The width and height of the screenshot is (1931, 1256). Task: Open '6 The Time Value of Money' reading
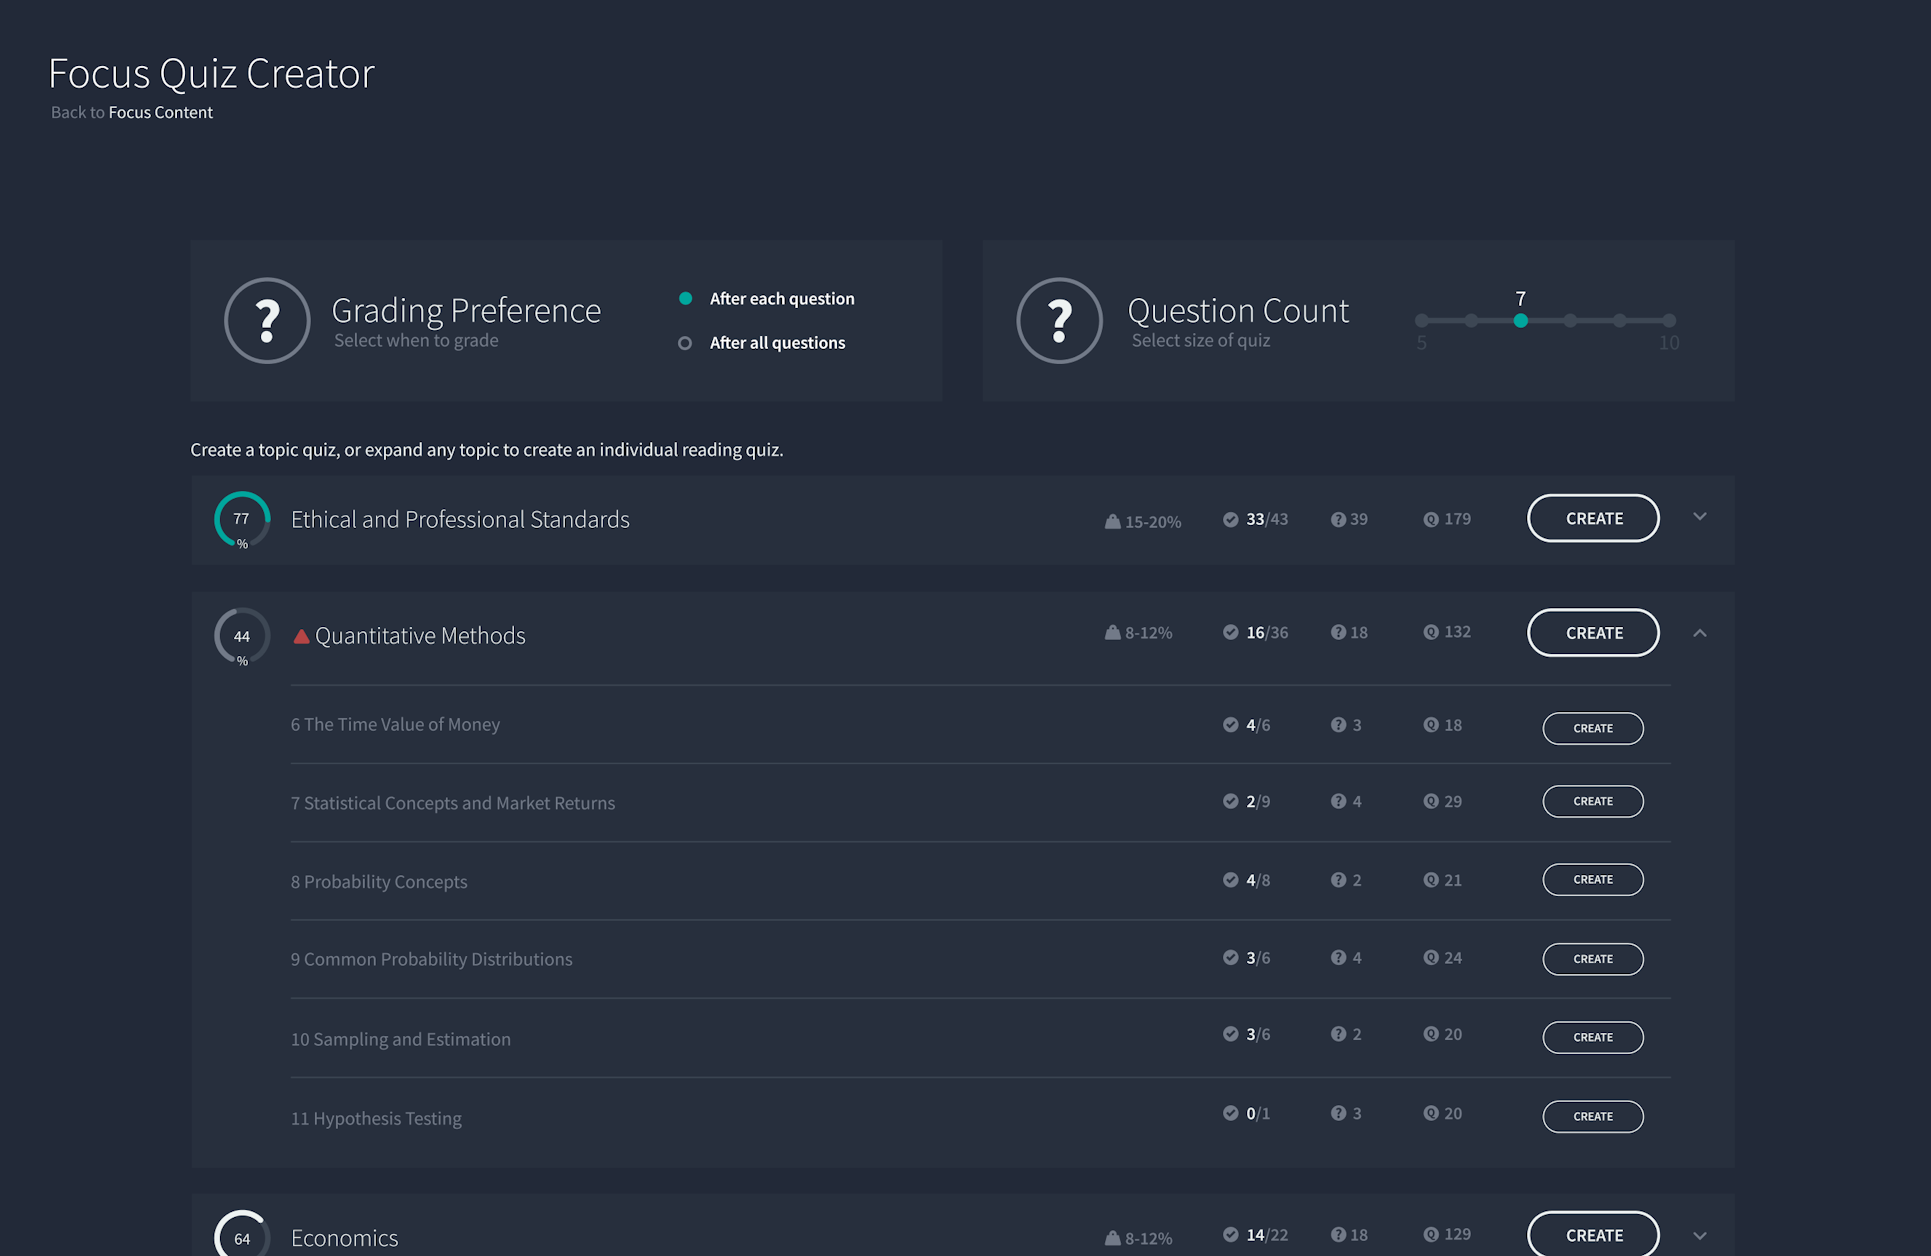395,724
